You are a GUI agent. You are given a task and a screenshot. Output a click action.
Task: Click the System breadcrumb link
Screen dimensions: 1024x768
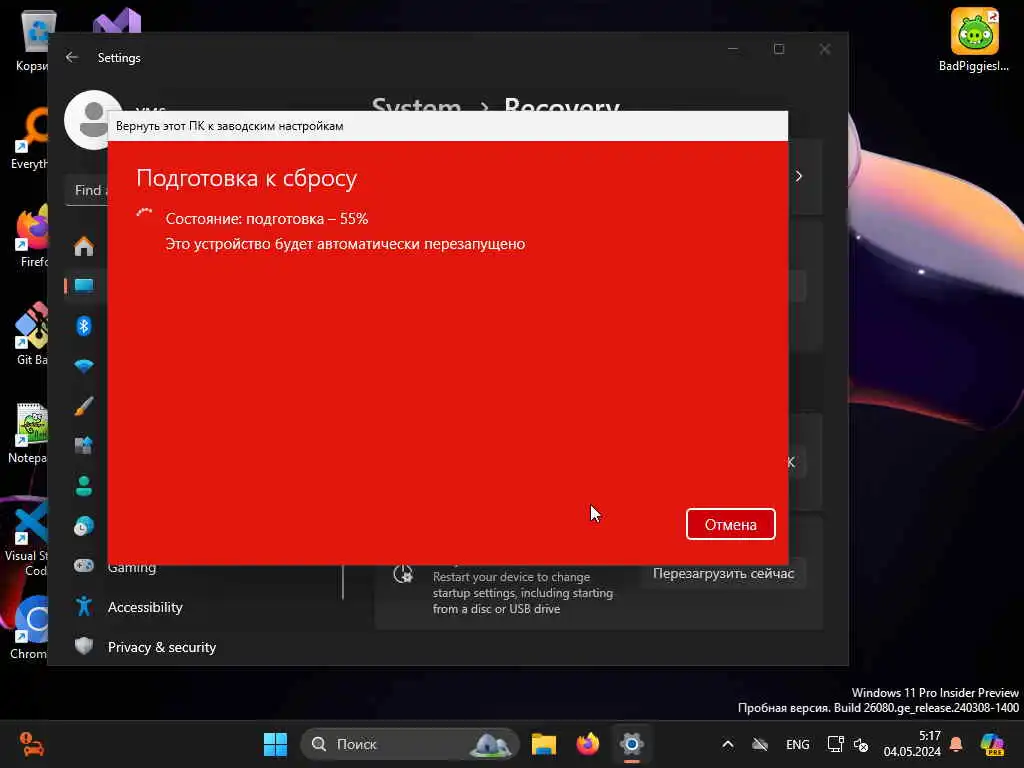pos(416,104)
